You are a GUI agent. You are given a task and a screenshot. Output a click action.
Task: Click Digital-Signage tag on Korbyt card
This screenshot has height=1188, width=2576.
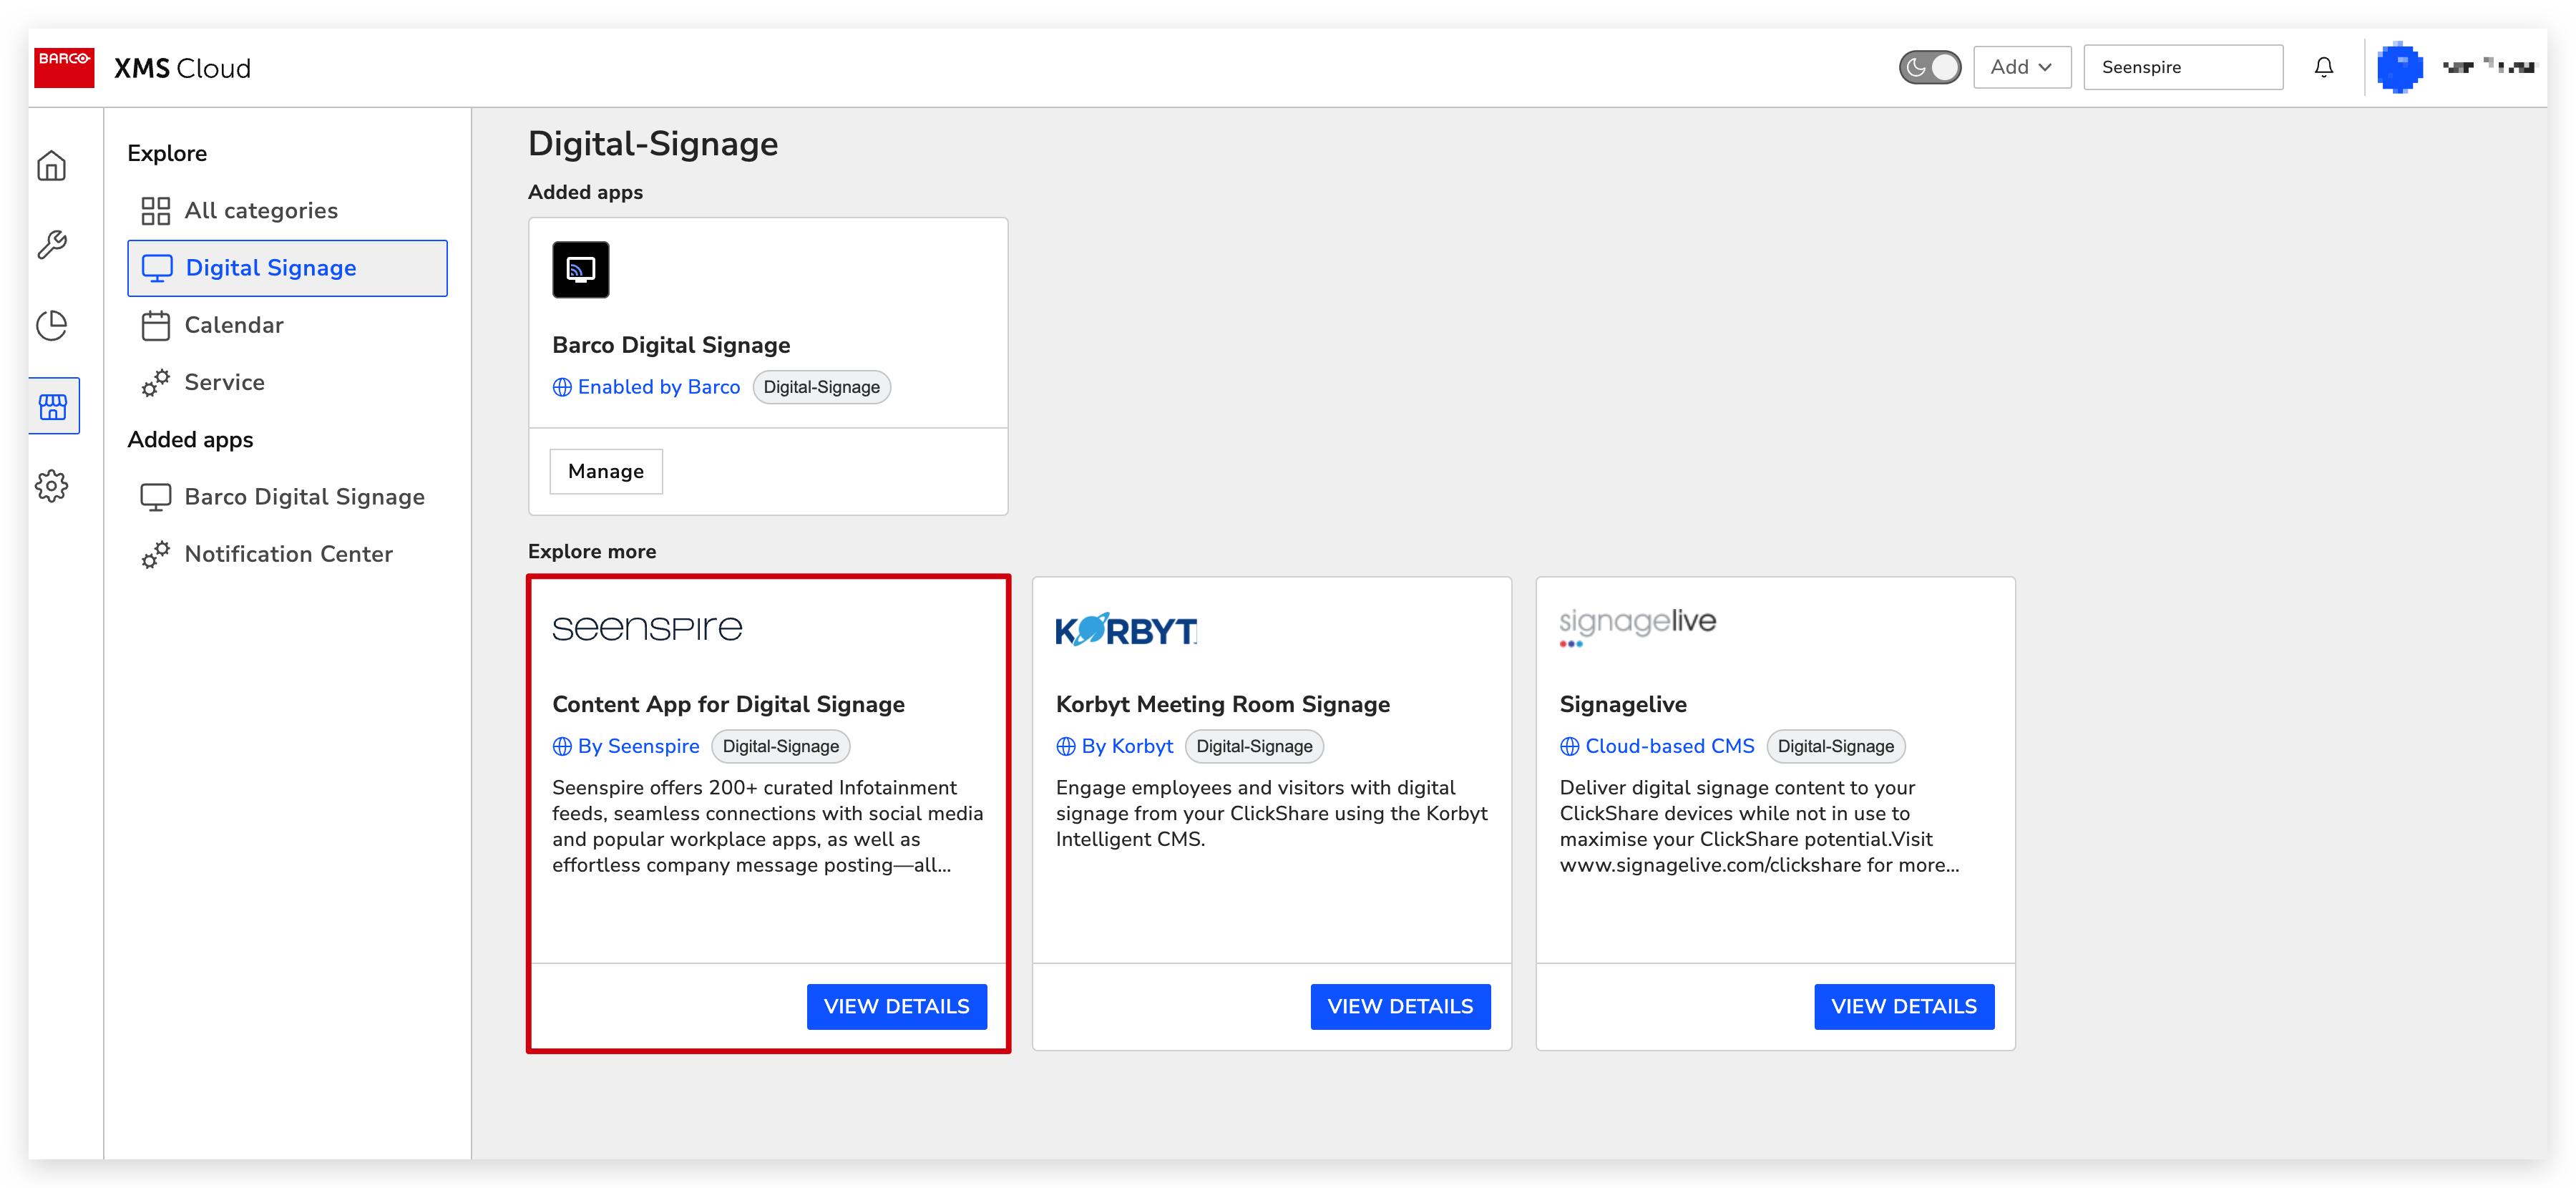[1254, 746]
